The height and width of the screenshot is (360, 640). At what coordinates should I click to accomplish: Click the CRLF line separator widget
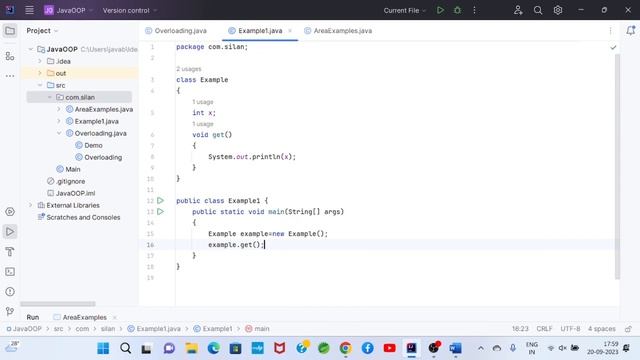tap(544, 329)
